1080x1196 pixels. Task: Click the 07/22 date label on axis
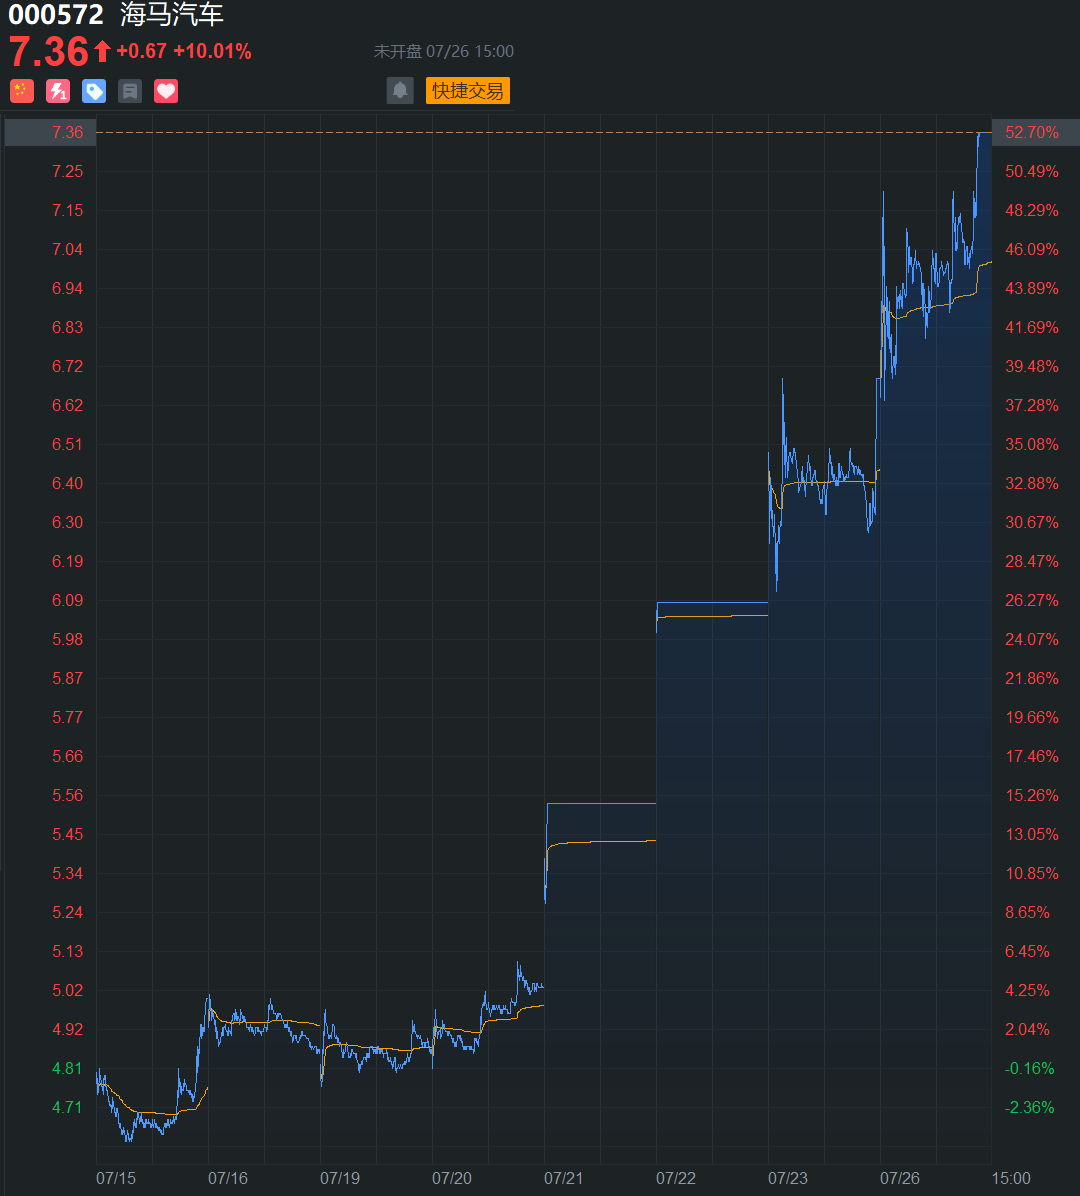click(676, 1178)
